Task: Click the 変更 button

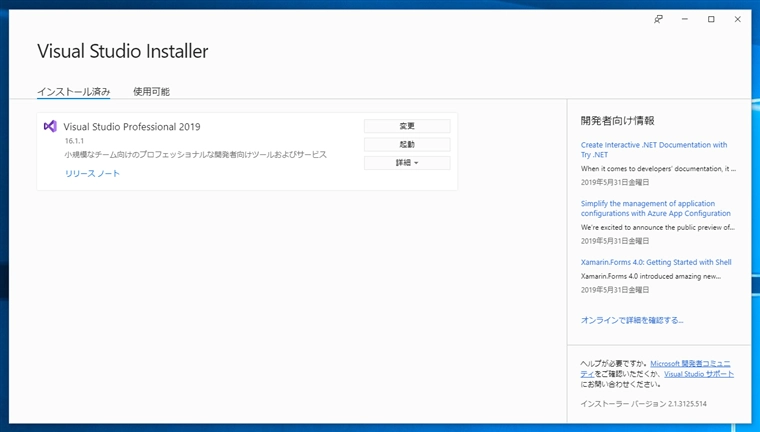Action: 407,126
